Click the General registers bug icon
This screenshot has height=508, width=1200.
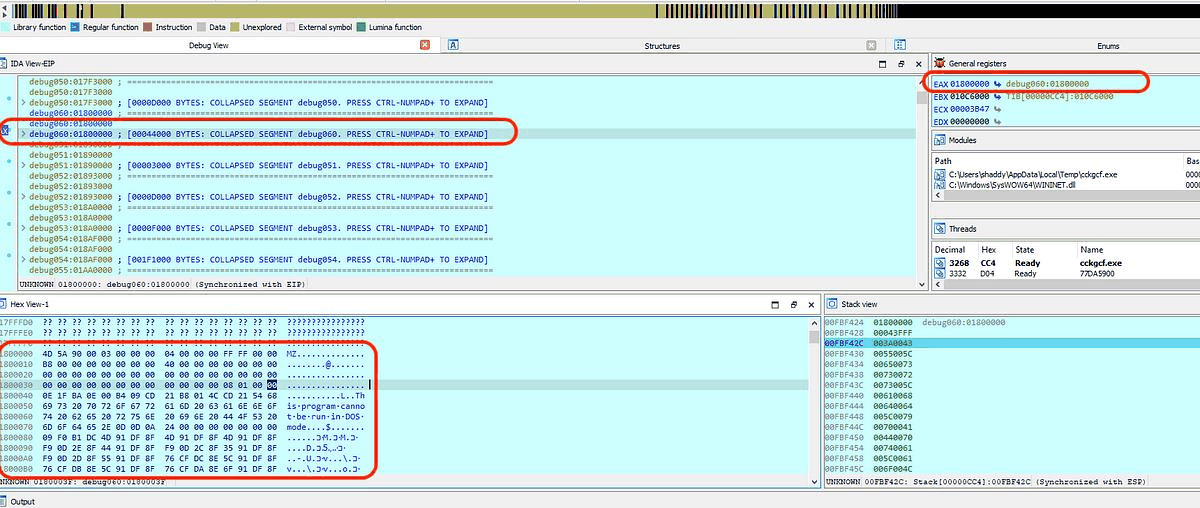click(x=939, y=63)
